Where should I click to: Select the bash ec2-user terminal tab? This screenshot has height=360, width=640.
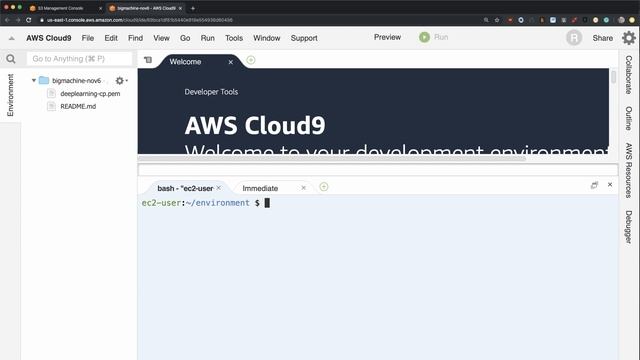pos(185,188)
